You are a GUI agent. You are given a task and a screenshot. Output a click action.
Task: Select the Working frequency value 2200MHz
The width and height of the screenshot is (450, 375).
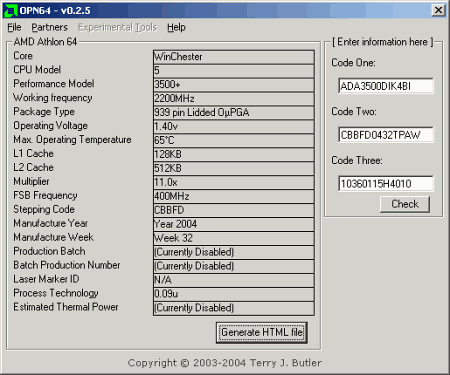[x=234, y=99]
